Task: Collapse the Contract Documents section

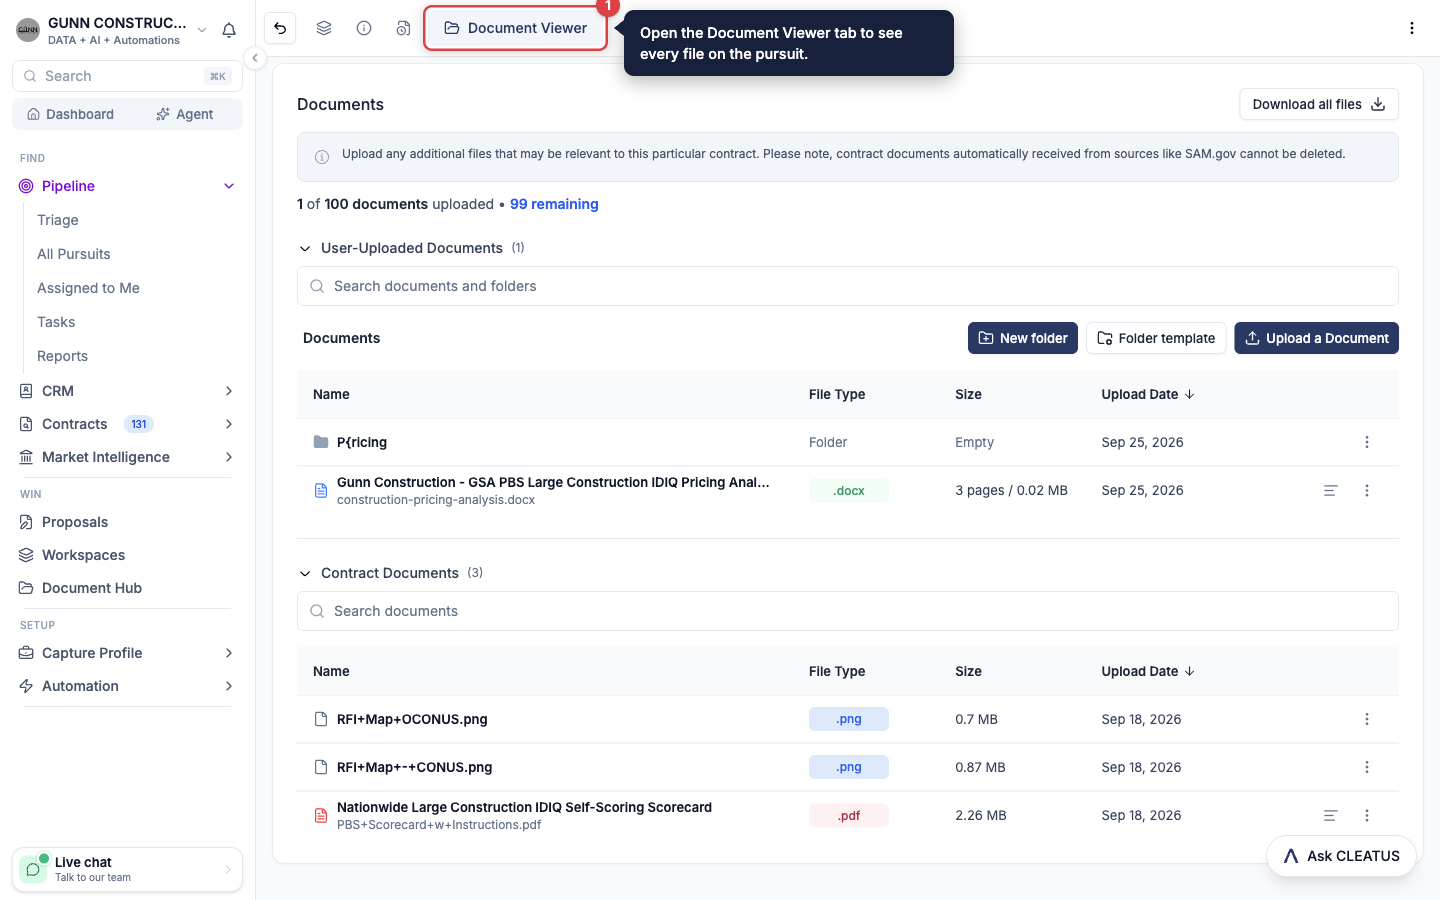Action: click(x=305, y=573)
